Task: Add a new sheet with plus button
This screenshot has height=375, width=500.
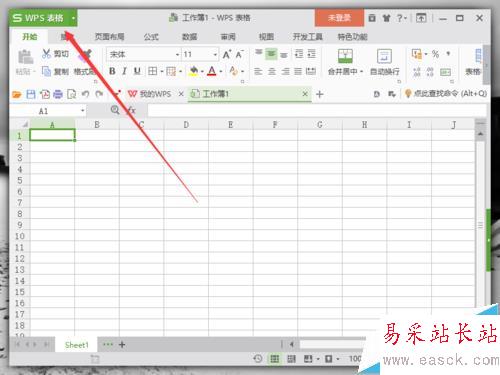Action: 122,345
